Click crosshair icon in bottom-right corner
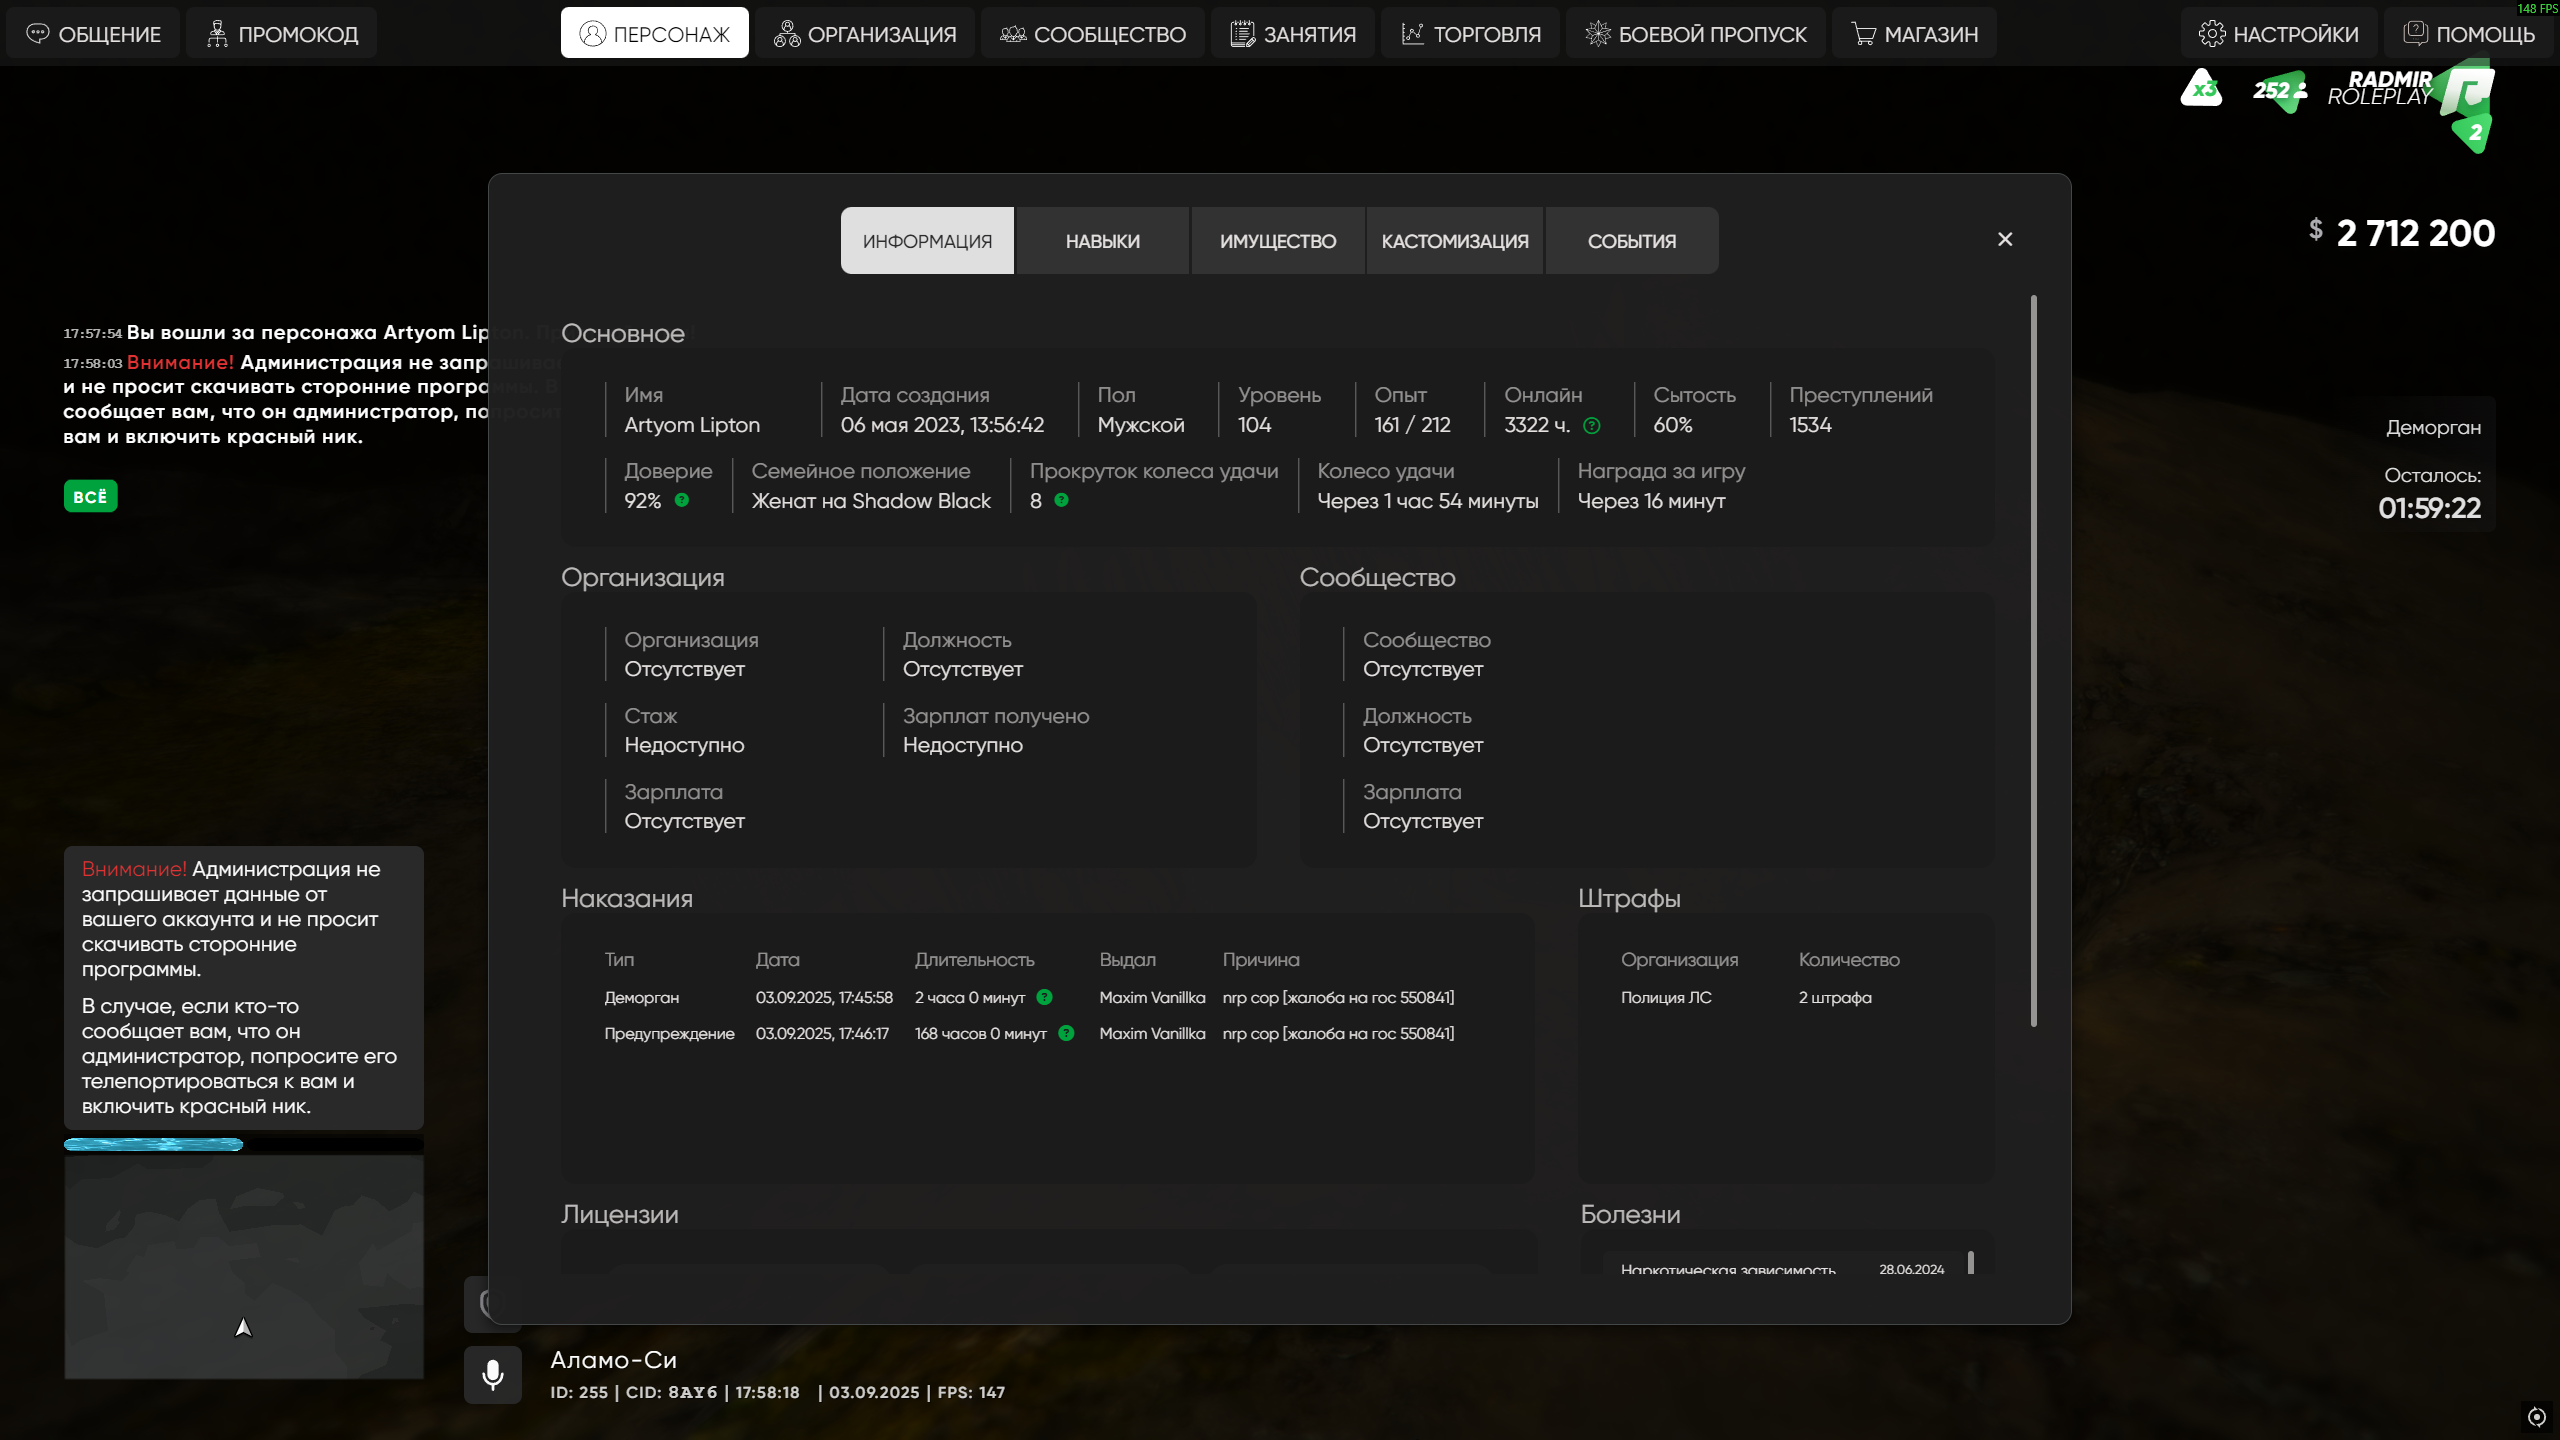The image size is (2560, 1440). pos(2536,1416)
